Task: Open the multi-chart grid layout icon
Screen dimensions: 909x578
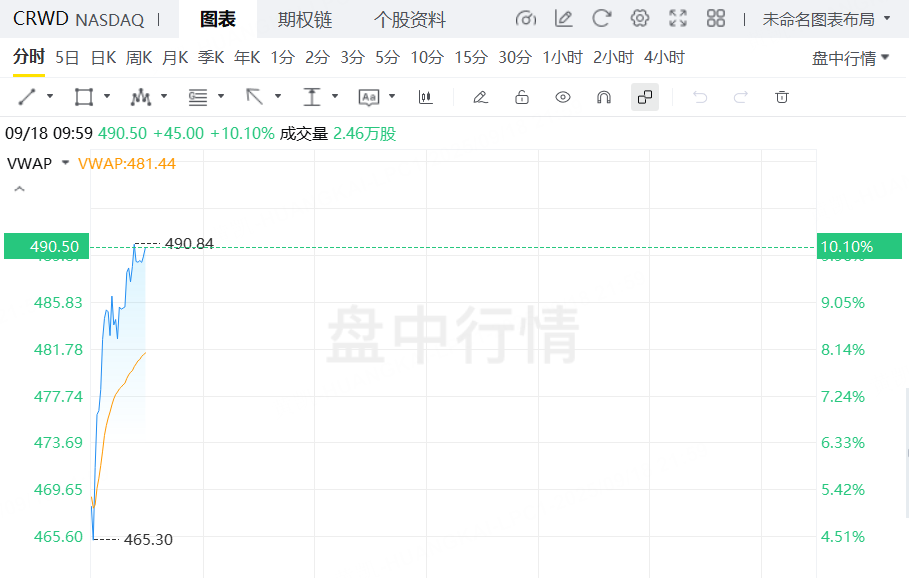Action: coord(716,19)
